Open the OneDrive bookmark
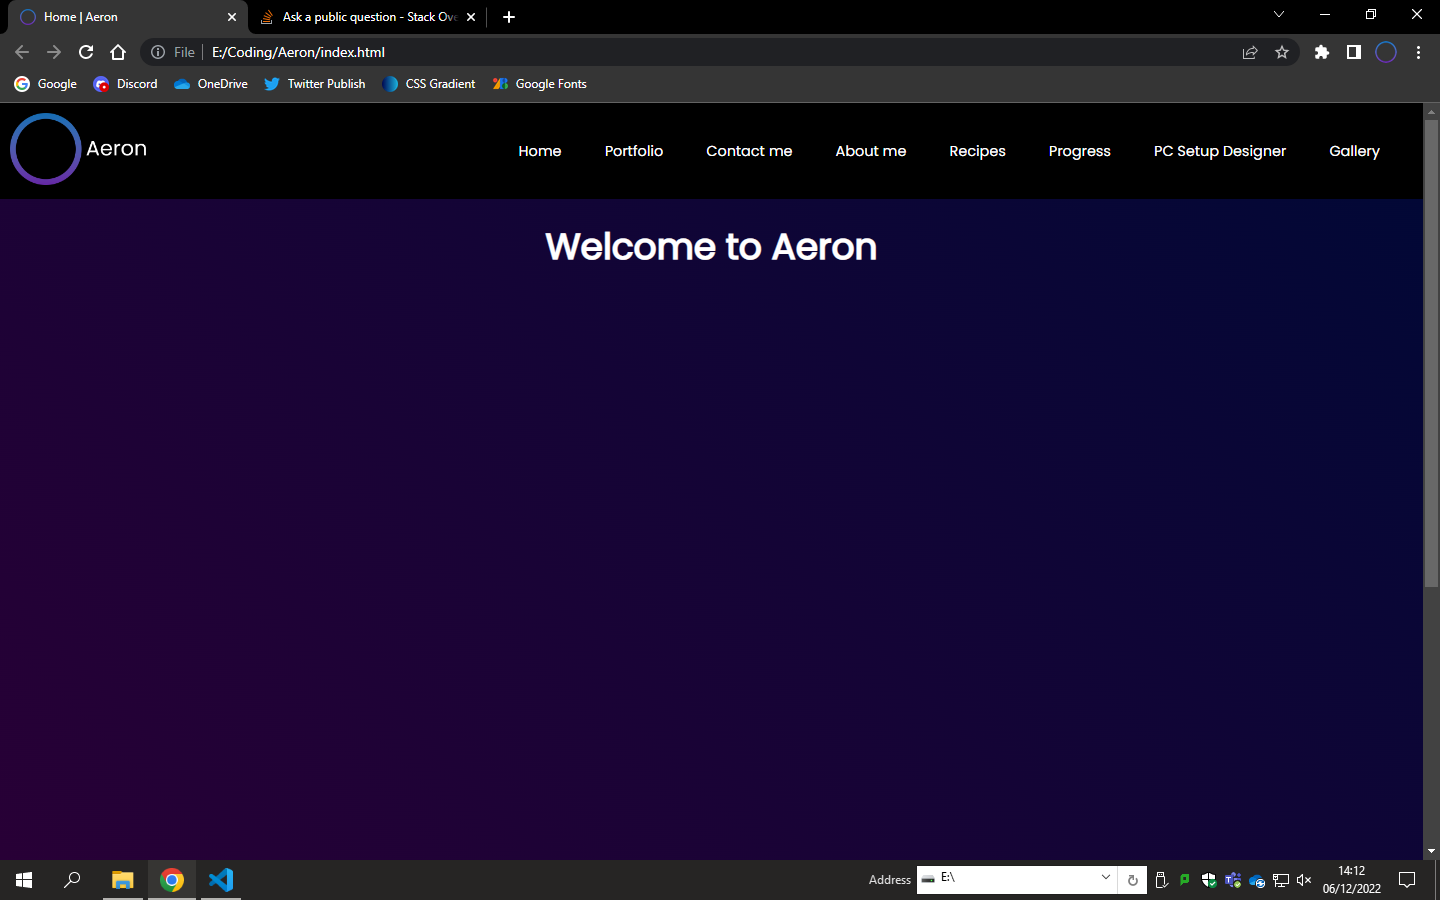The image size is (1440, 900). (210, 84)
